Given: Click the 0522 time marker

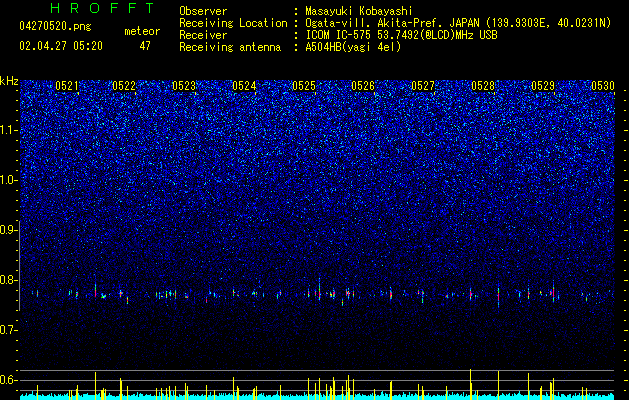Looking at the screenshot, I should (124, 86).
